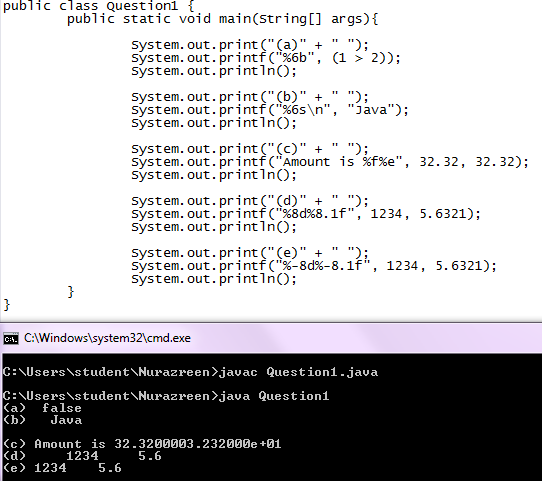Click the print("(b)" + " ") code line
Screen dimensions: 542x481
pyautogui.click(x=250, y=97)
